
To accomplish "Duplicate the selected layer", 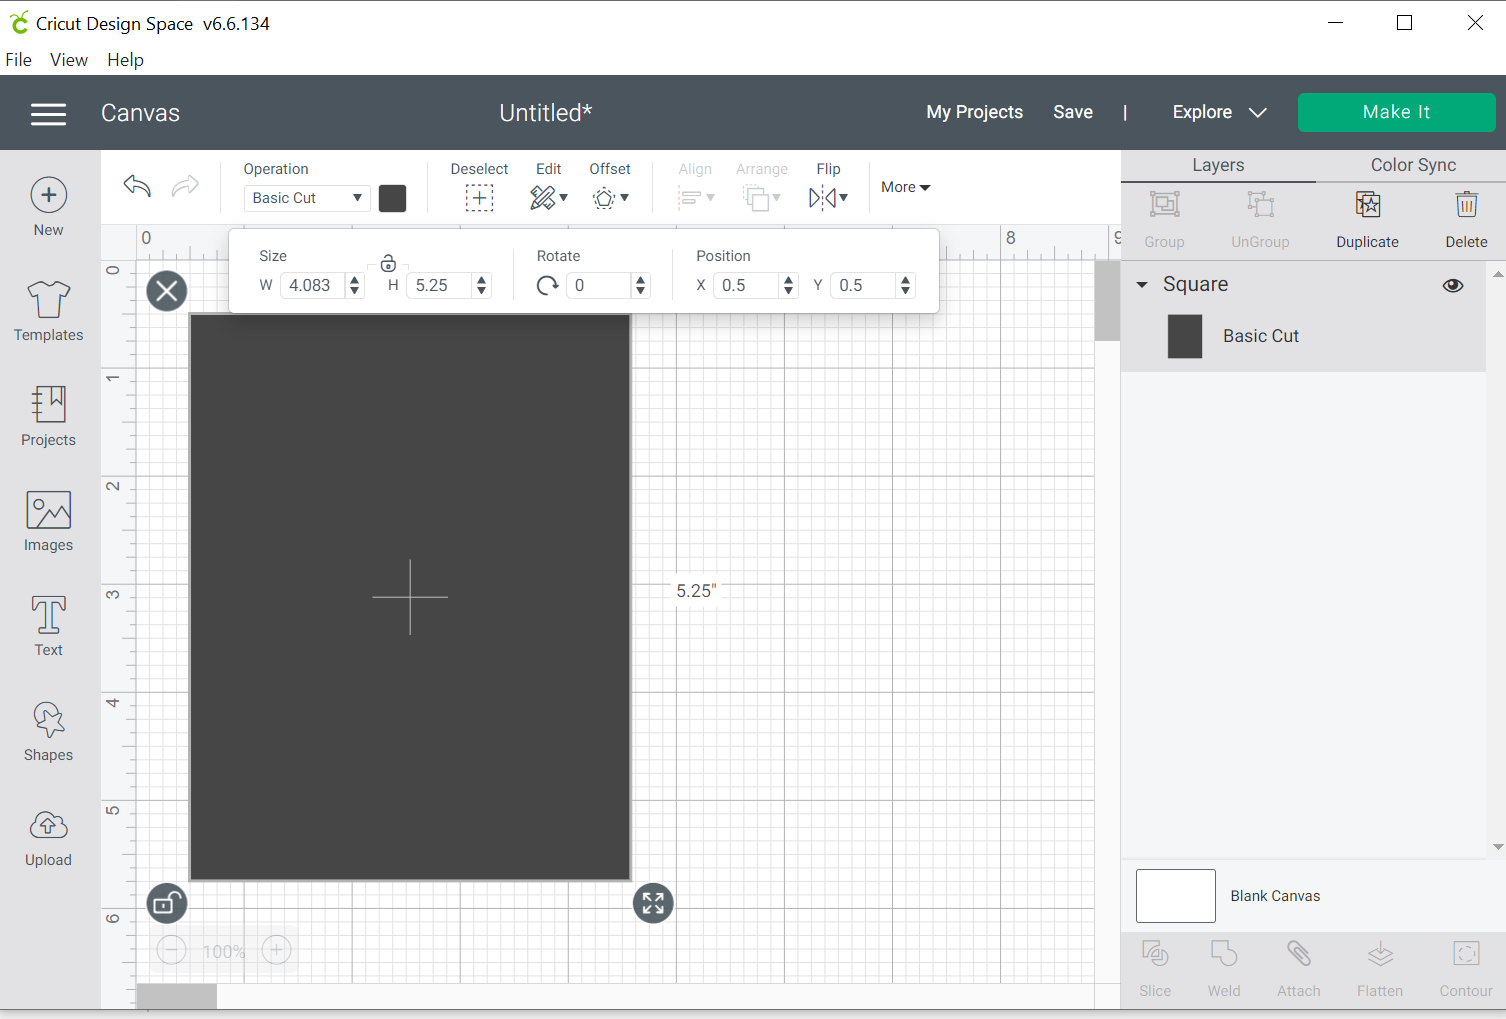I will tap(1367, 219).
